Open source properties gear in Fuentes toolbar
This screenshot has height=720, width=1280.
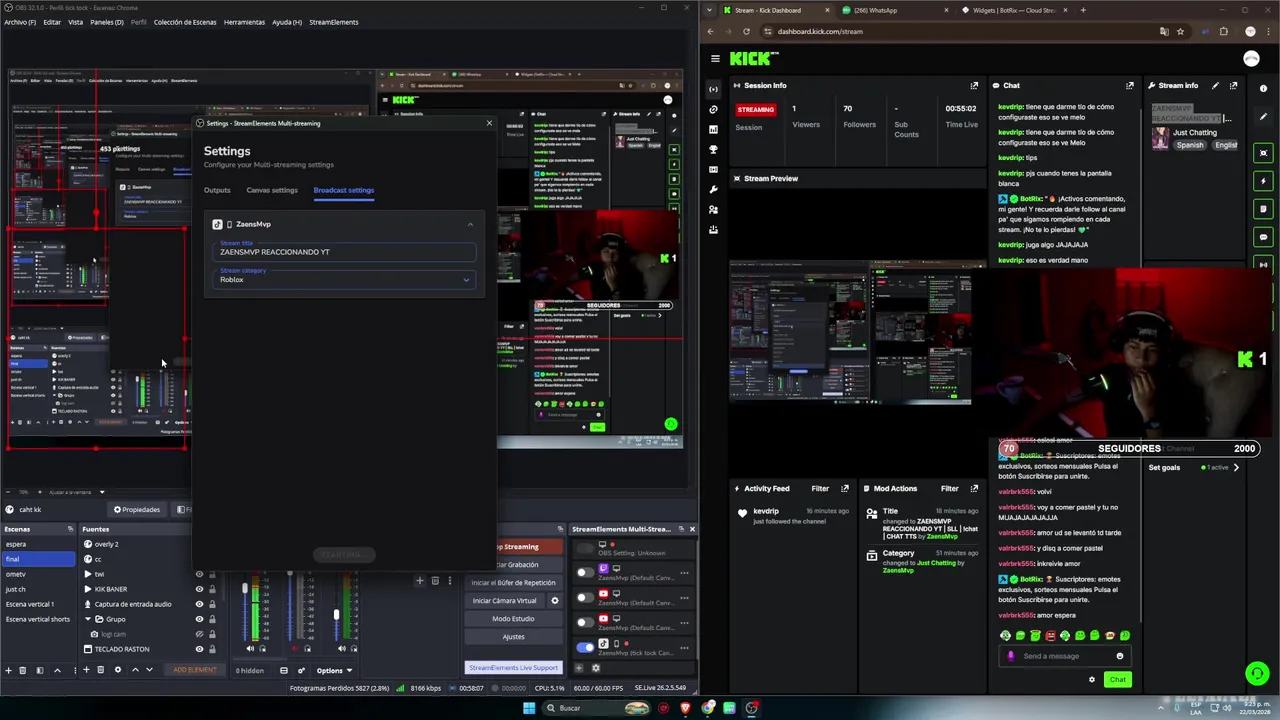click(x=117, y=670)
